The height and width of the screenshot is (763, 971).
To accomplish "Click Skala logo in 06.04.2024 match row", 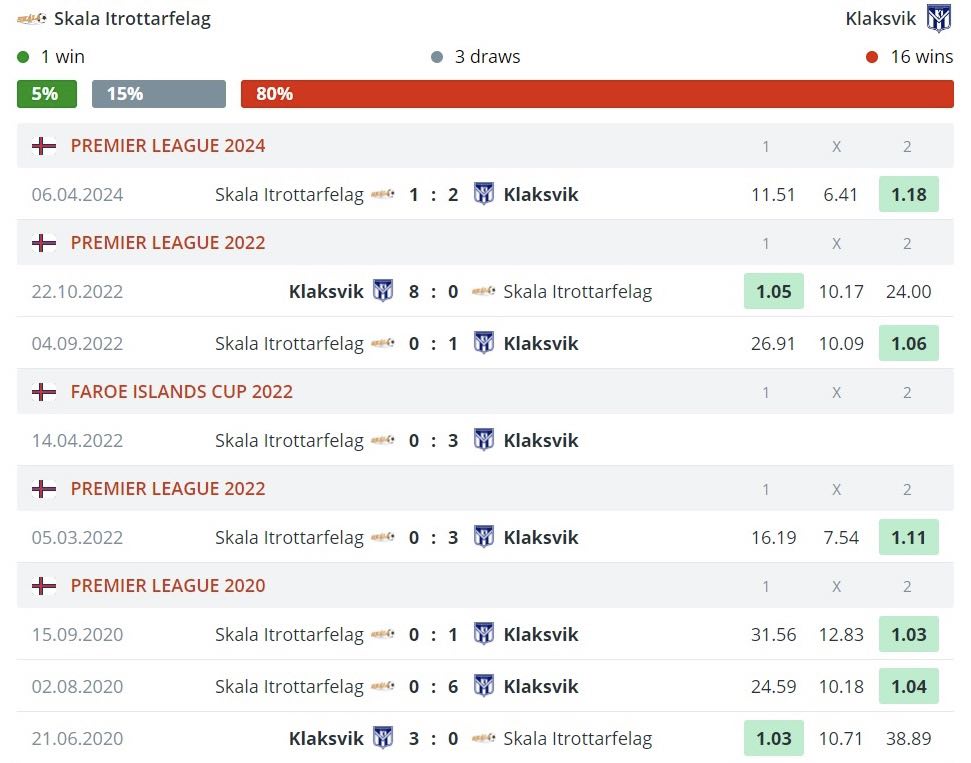I will coord(383,194).
